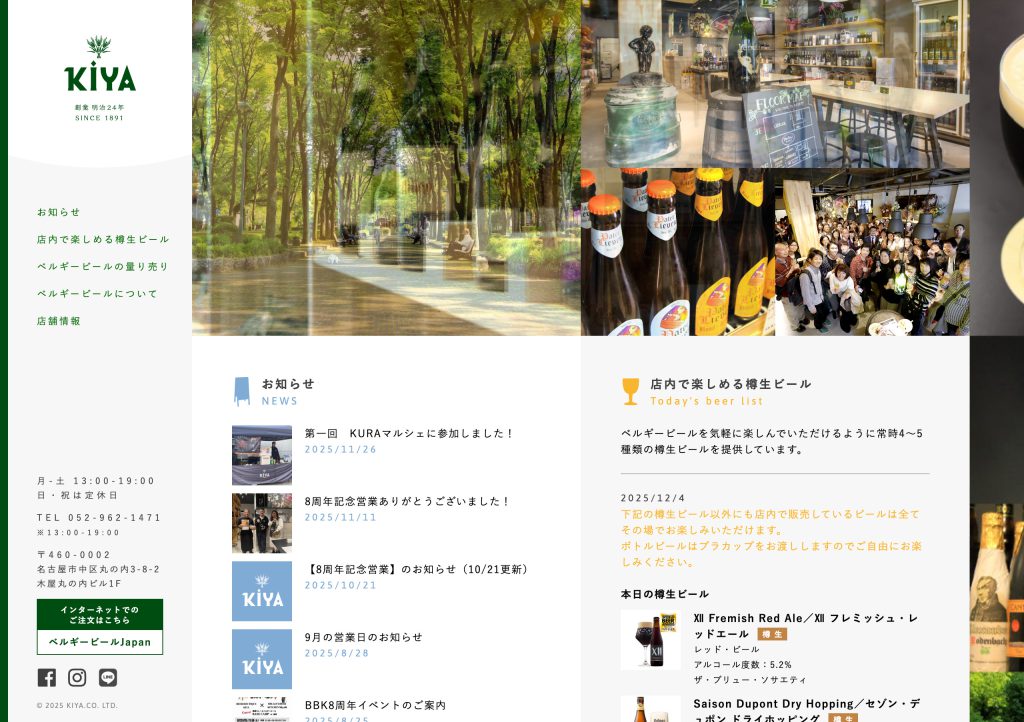Screen dimensions: 1024x722
Task: Open 8周年記念営業ありがとうございました article
Action: click(x=407, y=501)
